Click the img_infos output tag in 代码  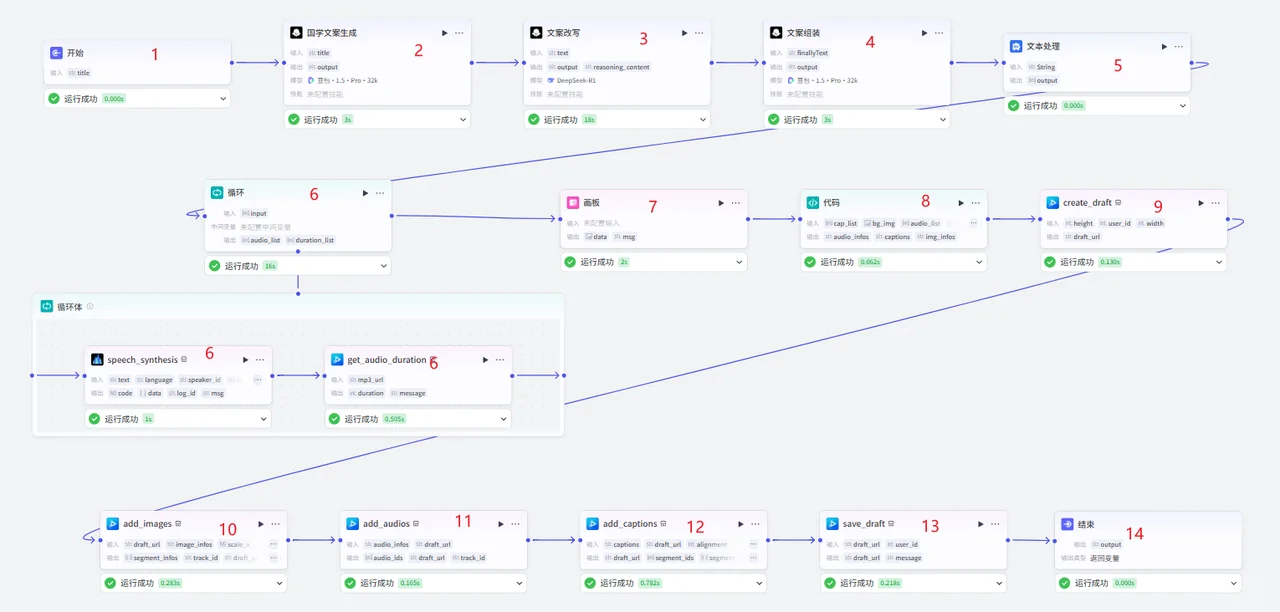pos(935,237)
